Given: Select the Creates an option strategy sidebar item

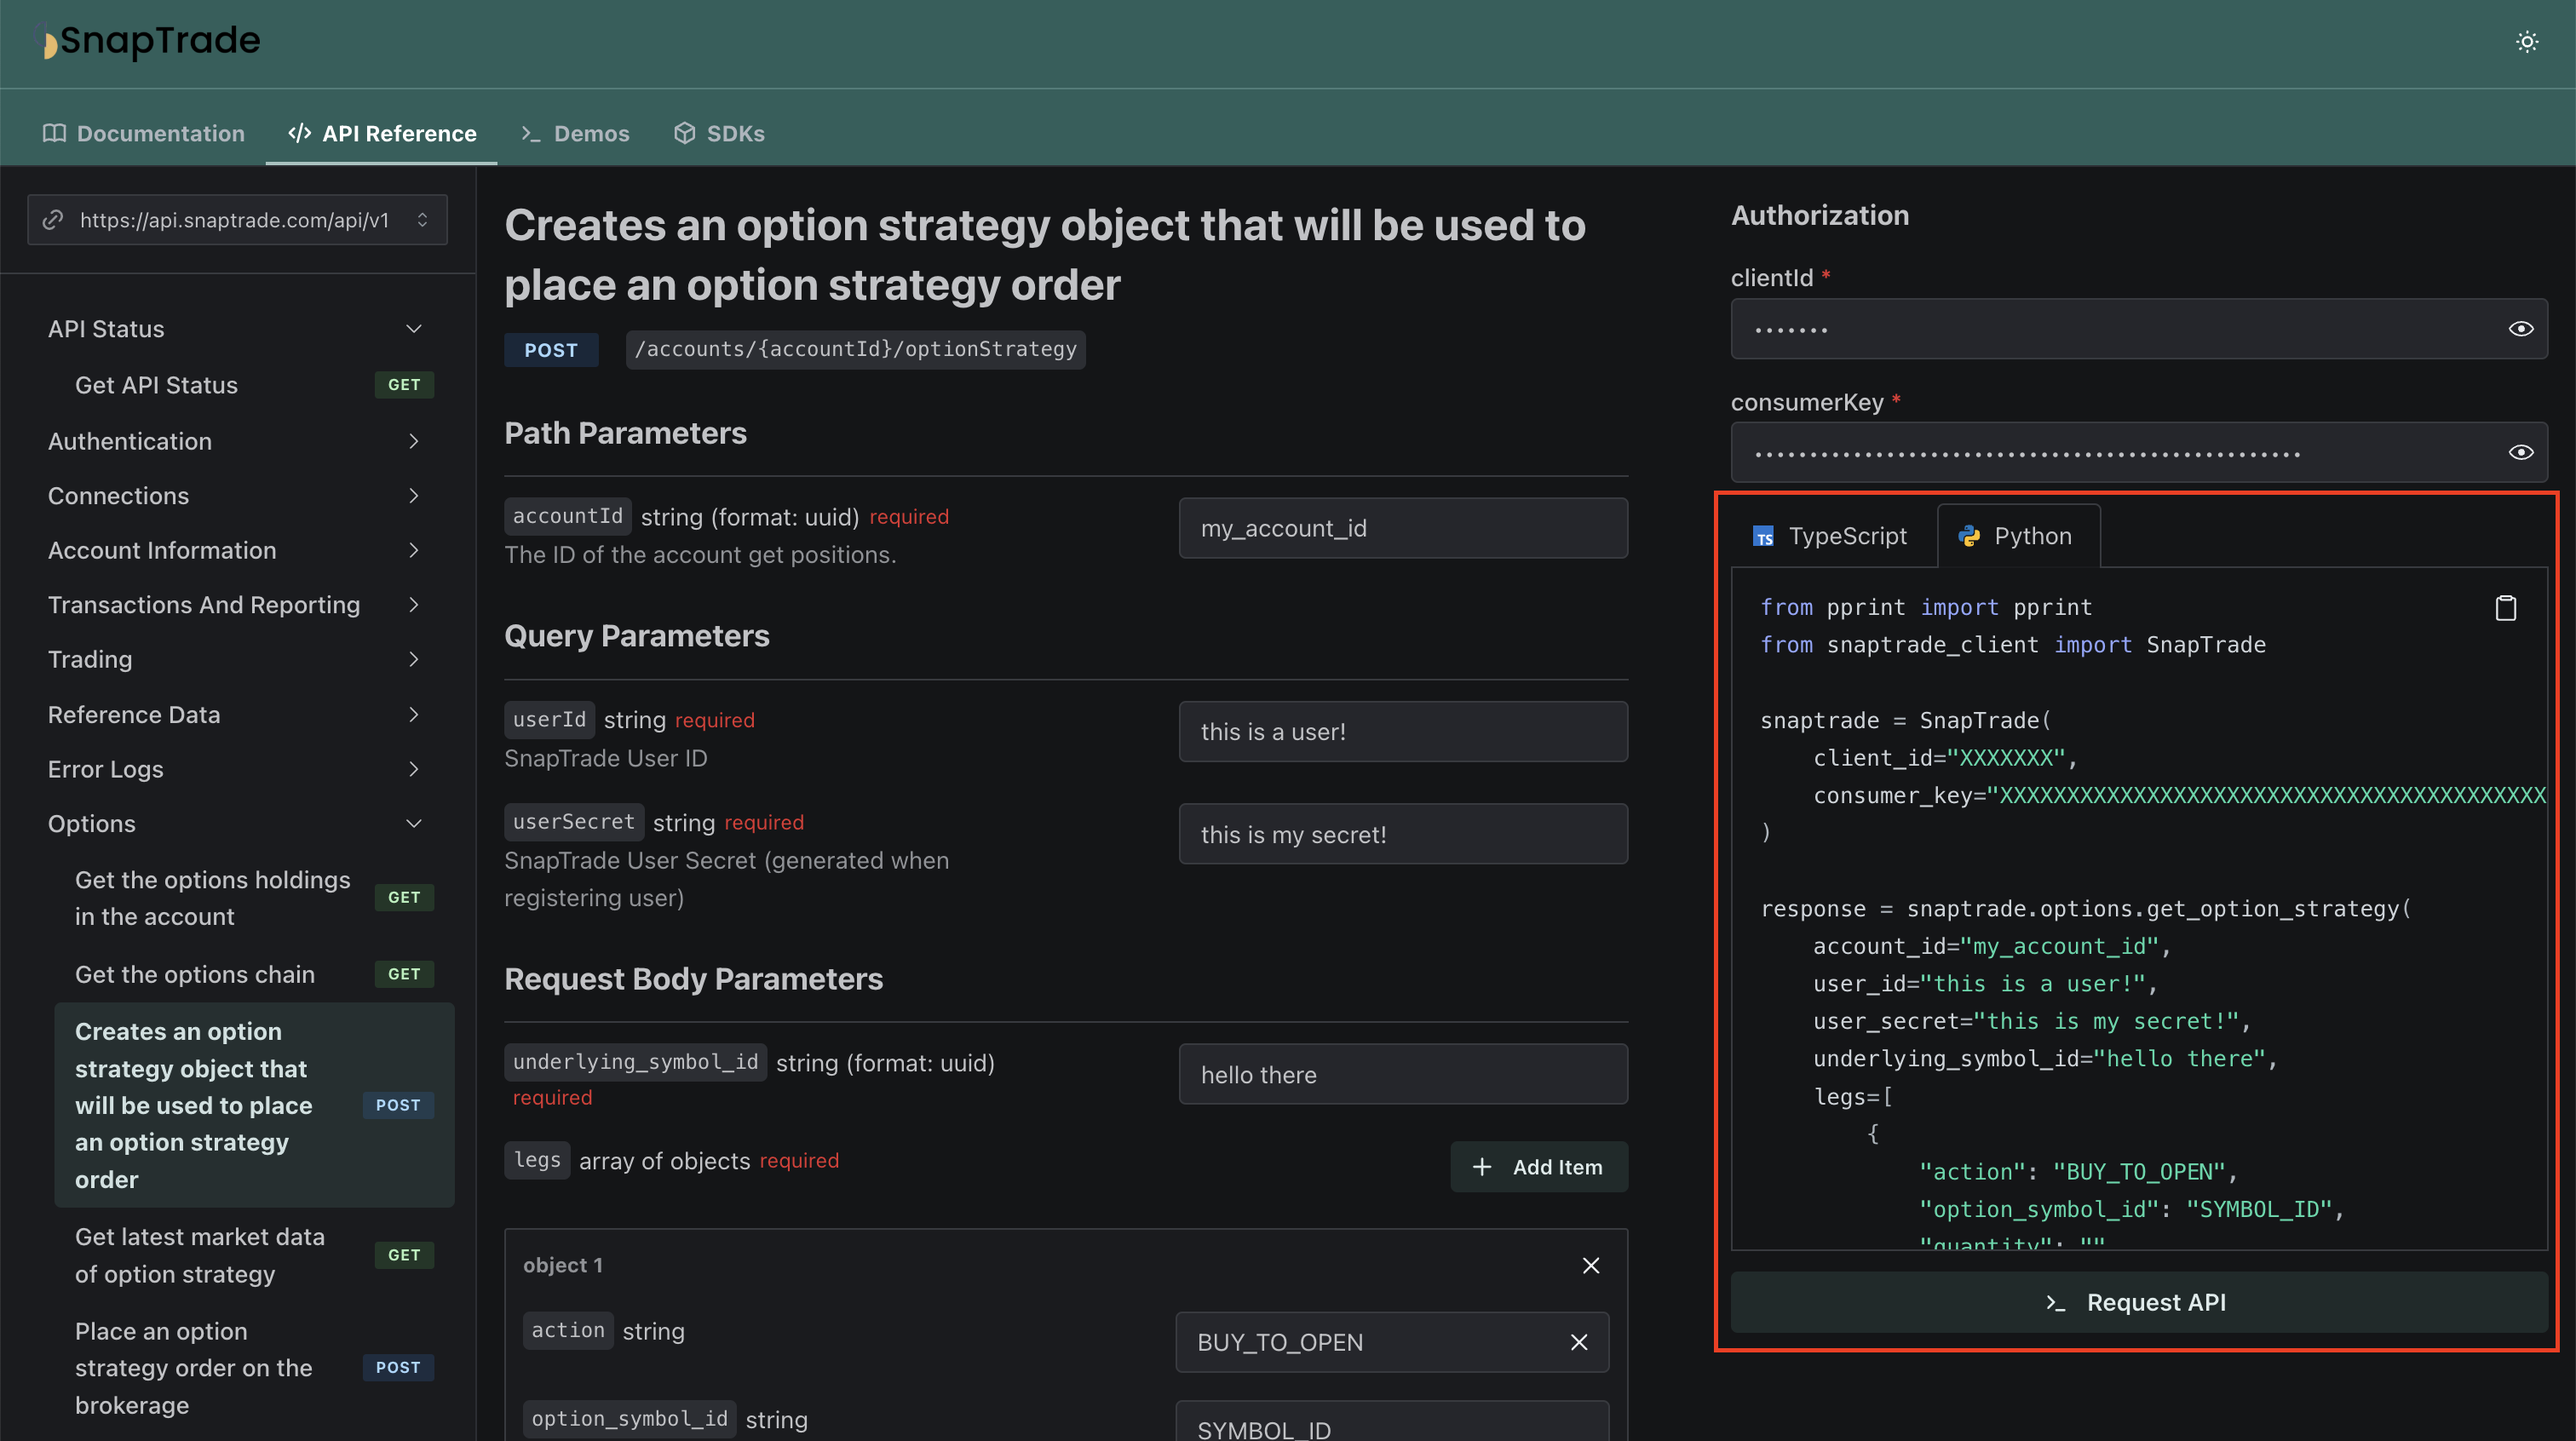Looking at the screenshot, I should [x=254, y=1105].
